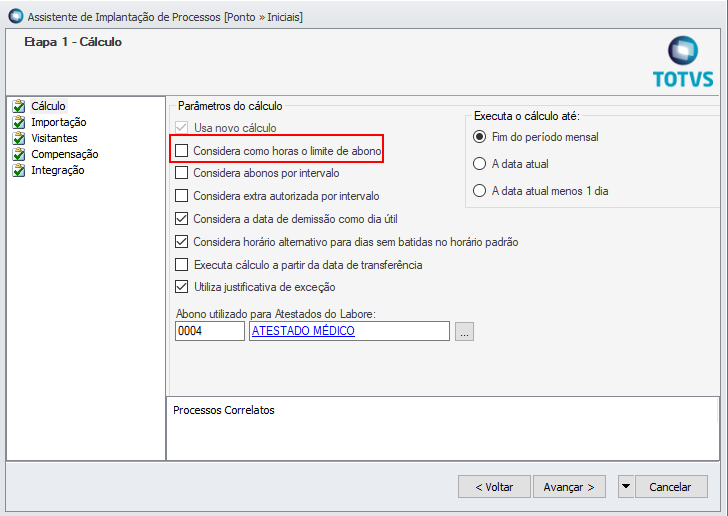Click the Visitantes step checkmark icon
728x516 pixels.
coord(17,138)
